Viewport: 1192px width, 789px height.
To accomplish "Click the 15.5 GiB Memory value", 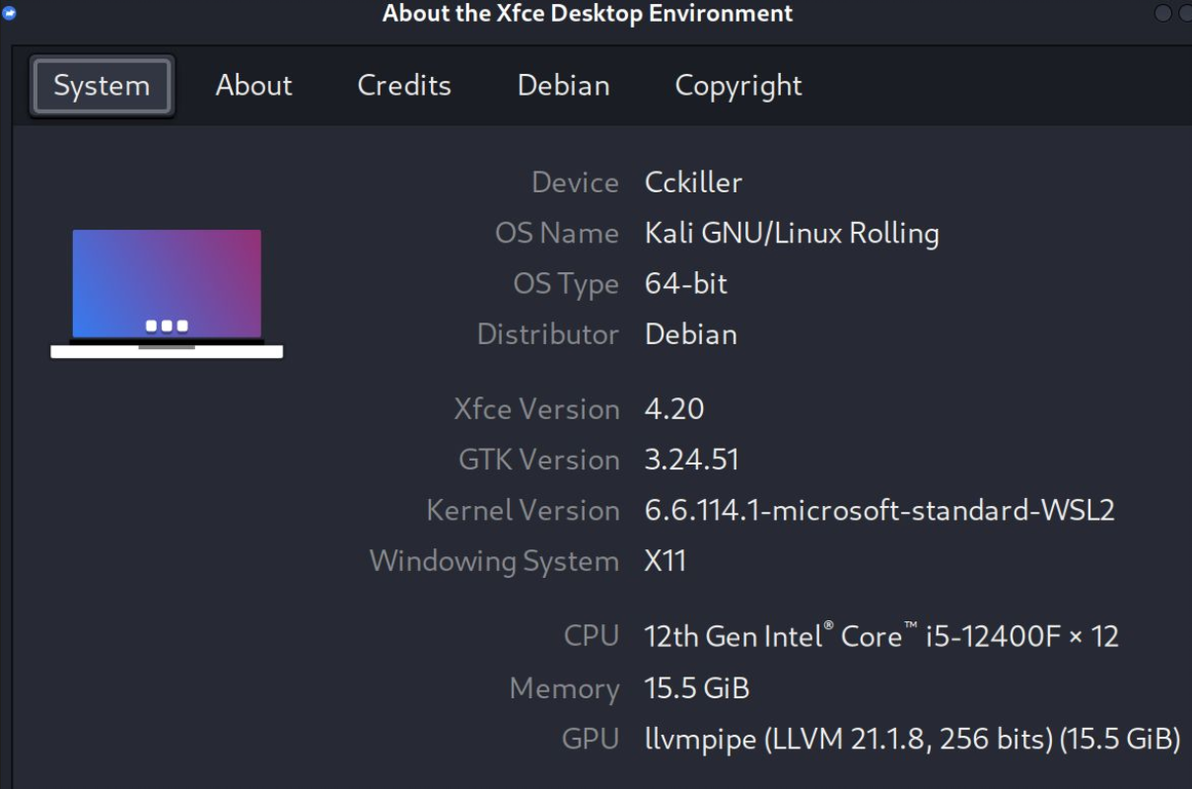I will [696, 688].
